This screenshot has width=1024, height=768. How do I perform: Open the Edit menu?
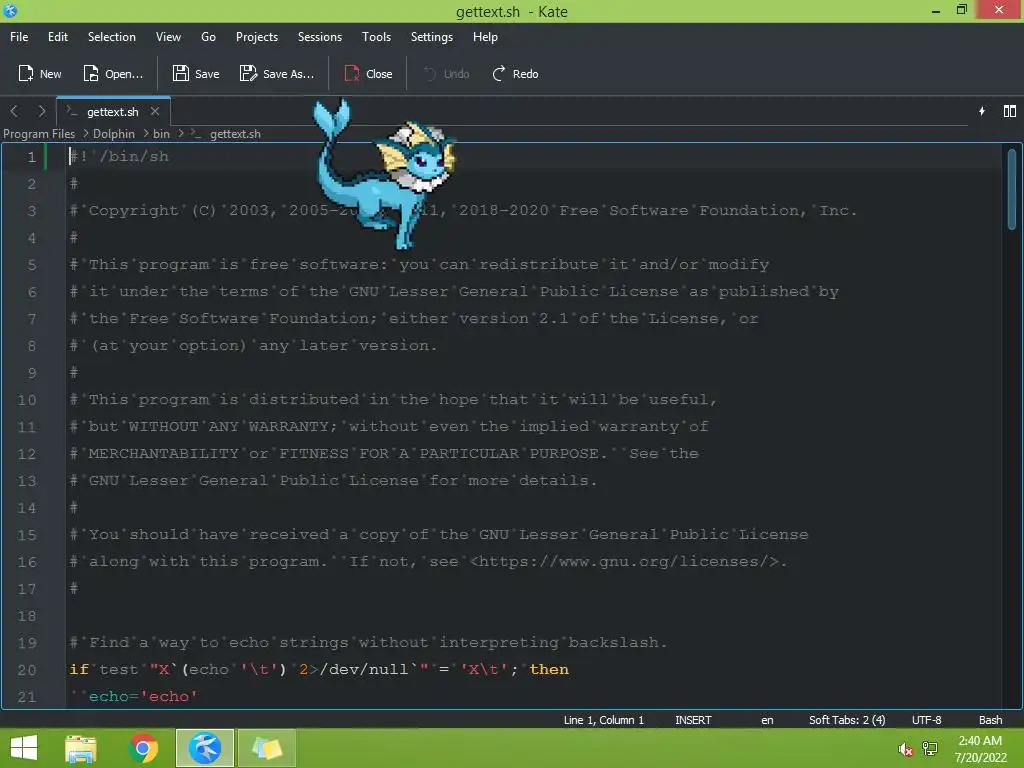(57, 37)
